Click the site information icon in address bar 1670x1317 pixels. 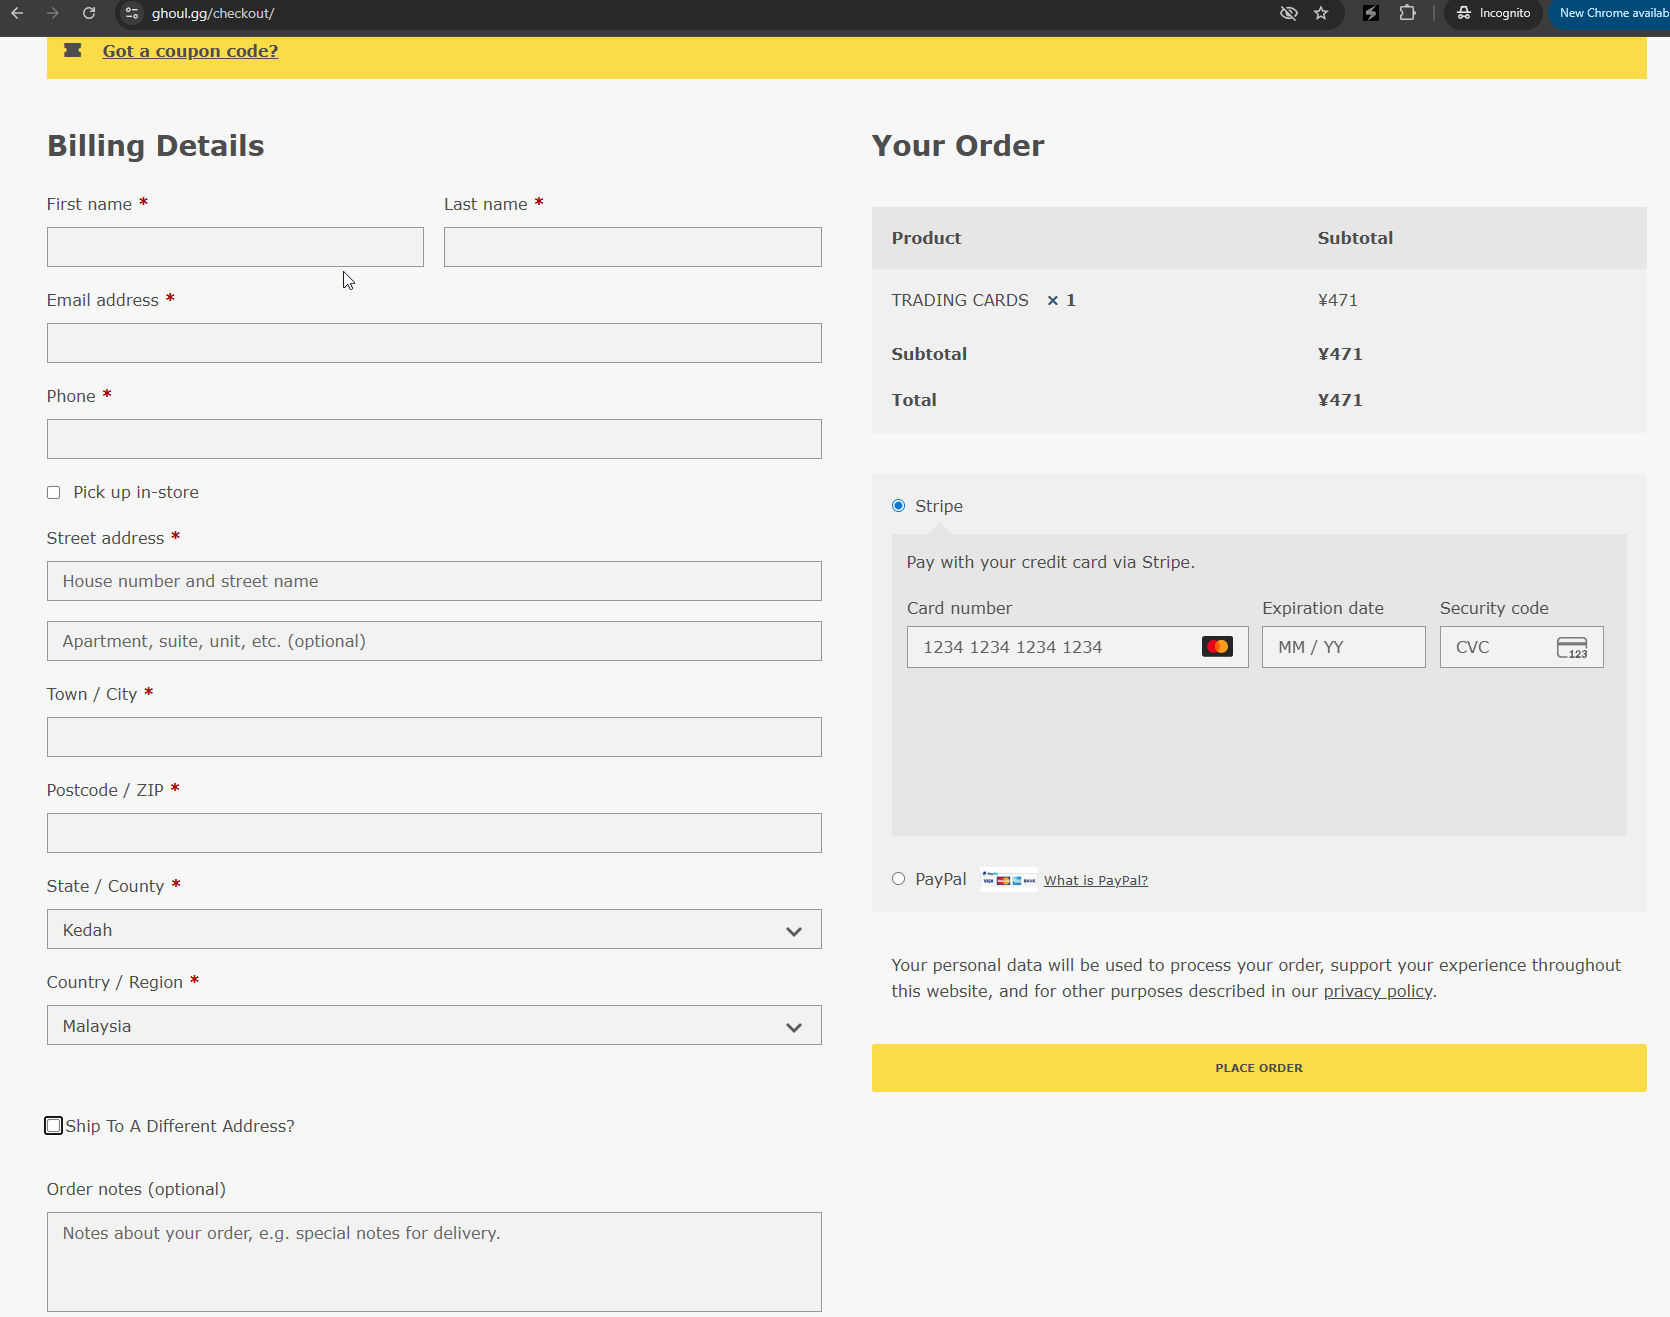[x=132, y=13]
